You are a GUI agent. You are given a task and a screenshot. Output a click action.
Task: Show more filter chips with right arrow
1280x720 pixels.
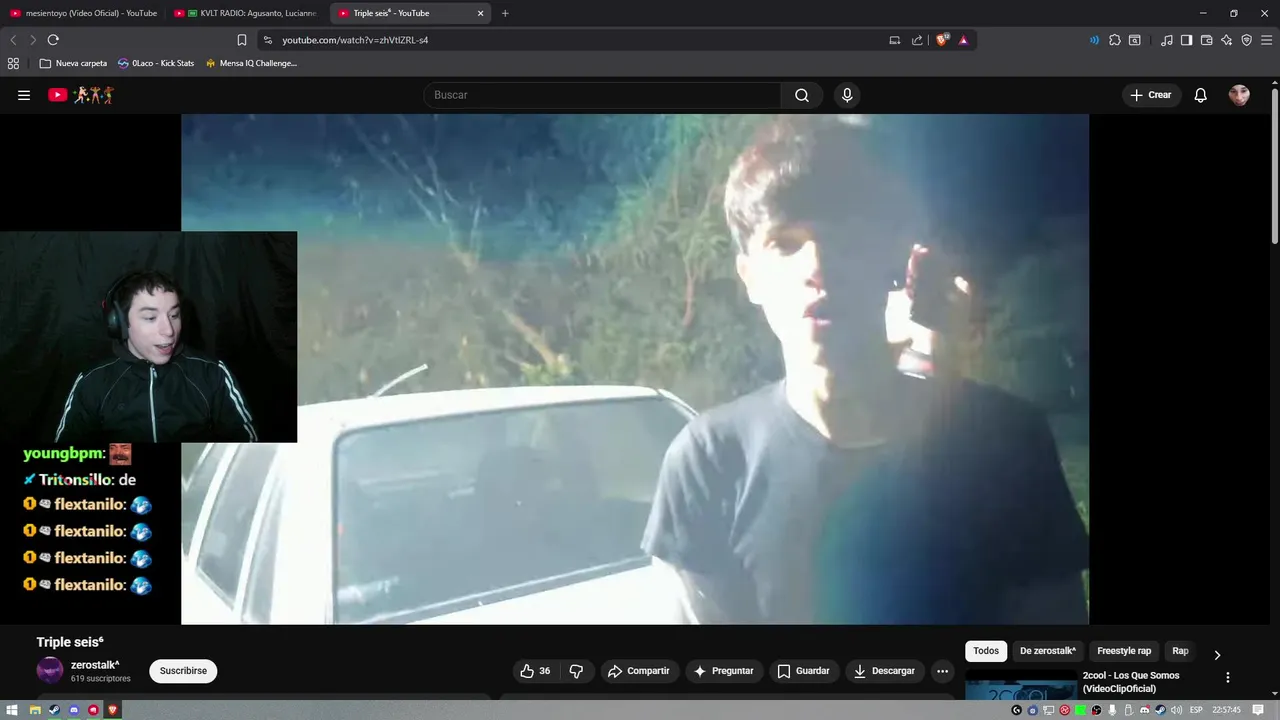[1217, 655]
